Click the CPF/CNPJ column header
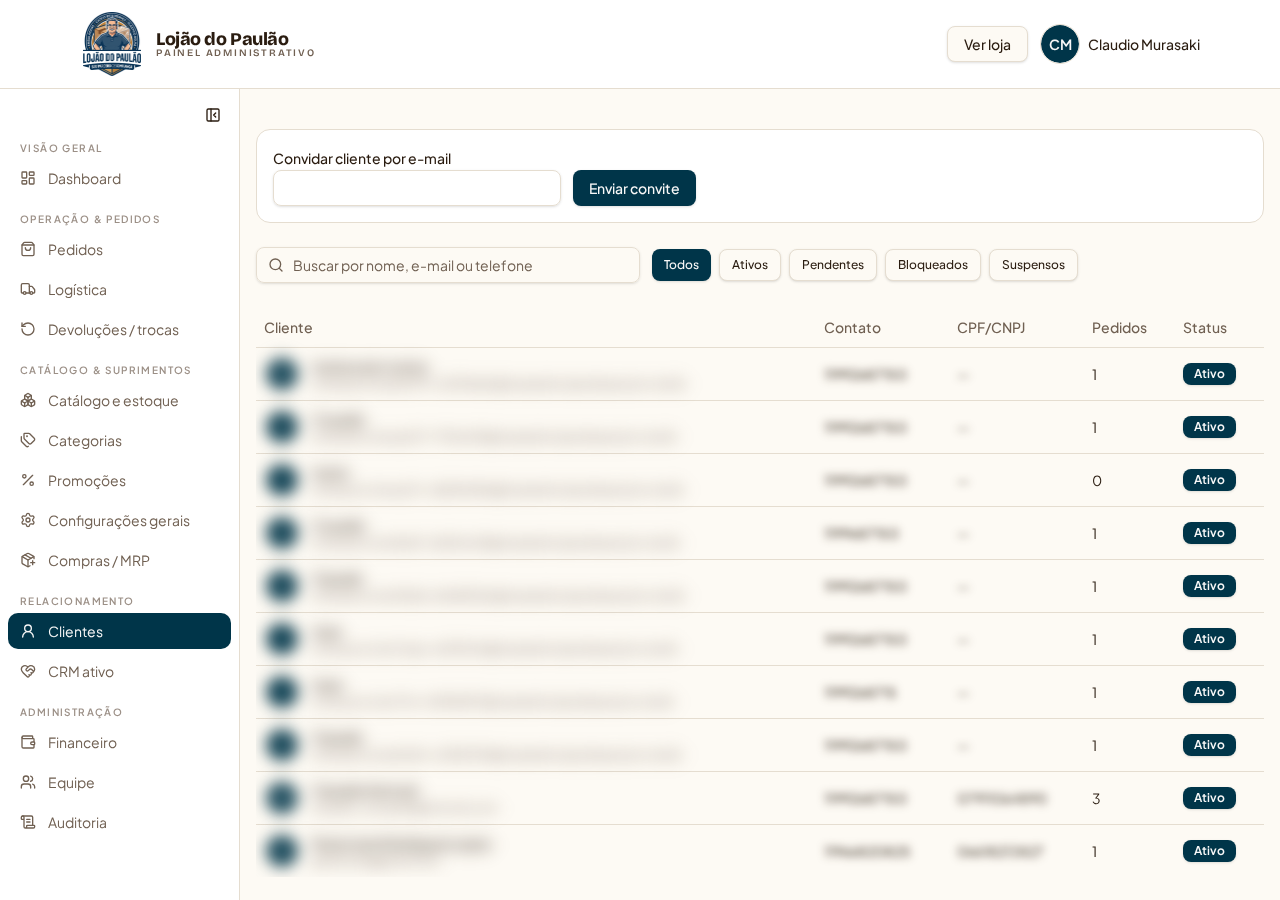The width and height of the screenshot is (1280, 900). 991,327
